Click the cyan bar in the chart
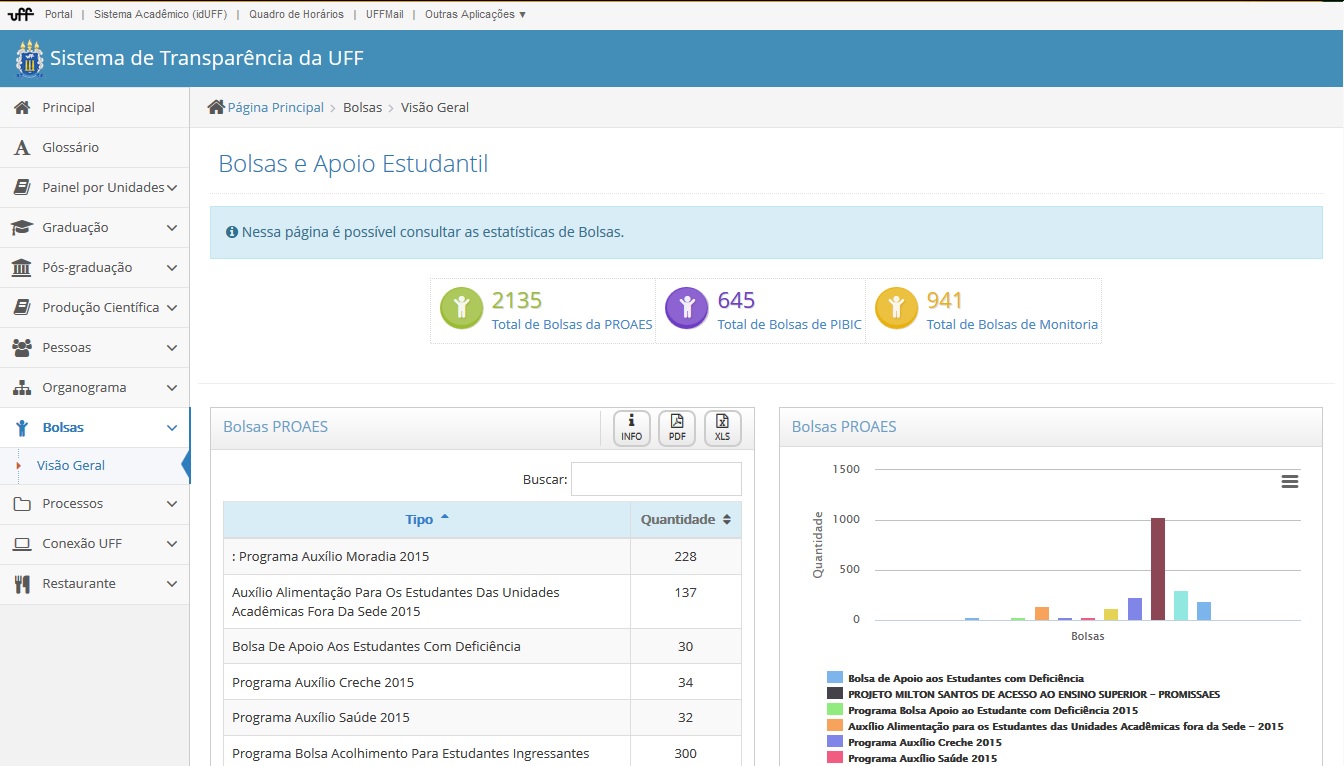 (1181, 605)
